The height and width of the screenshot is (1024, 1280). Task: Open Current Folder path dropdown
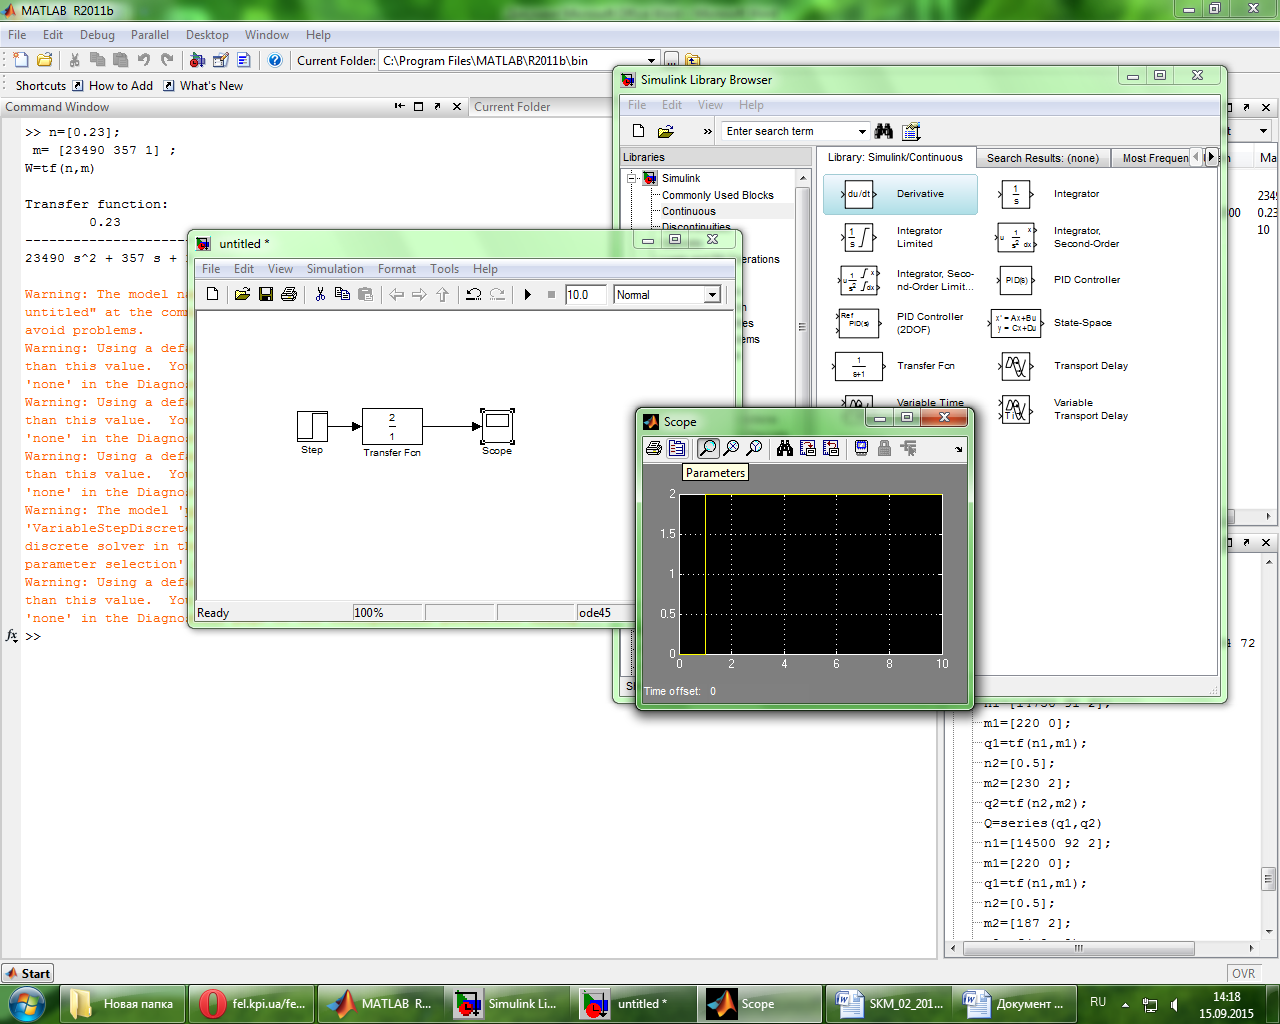tap(651, 60)
